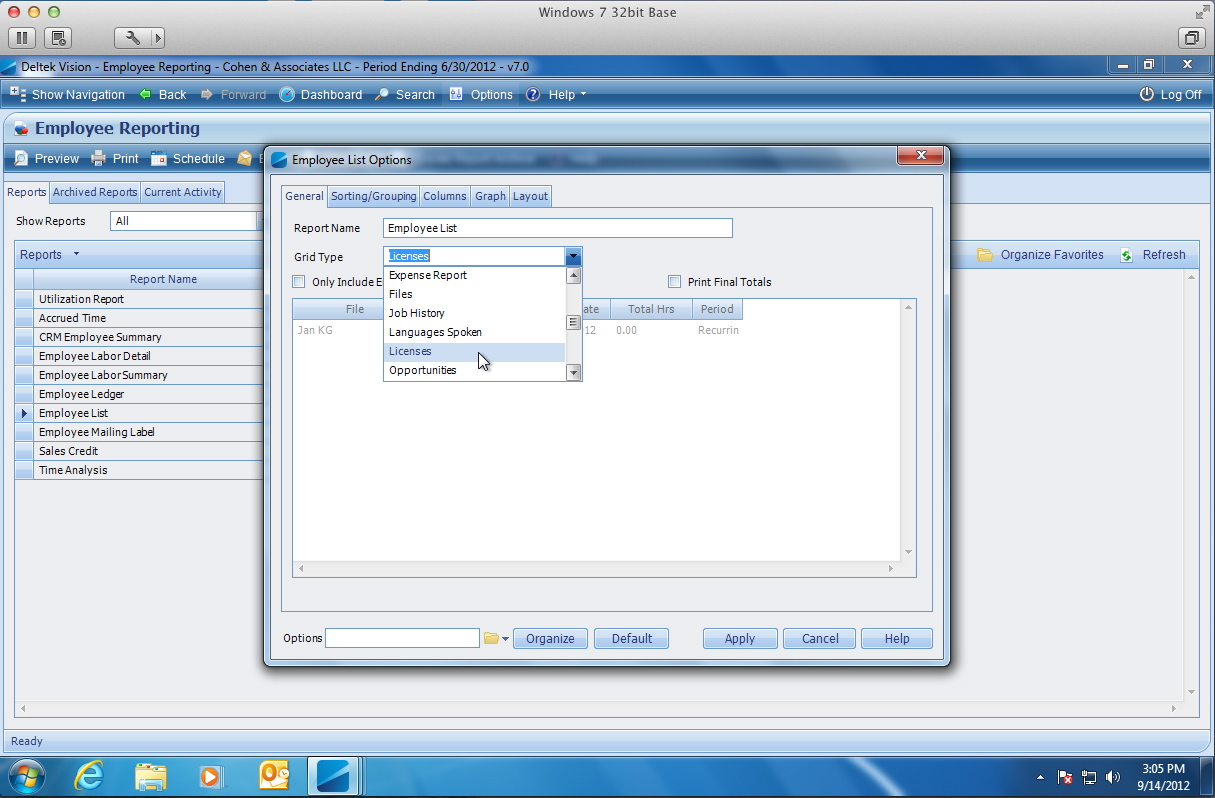Screen dimensions: 1215x798
Task: Switch to the Sorting/Grouping tab
Action: click(x=373, y=196)
